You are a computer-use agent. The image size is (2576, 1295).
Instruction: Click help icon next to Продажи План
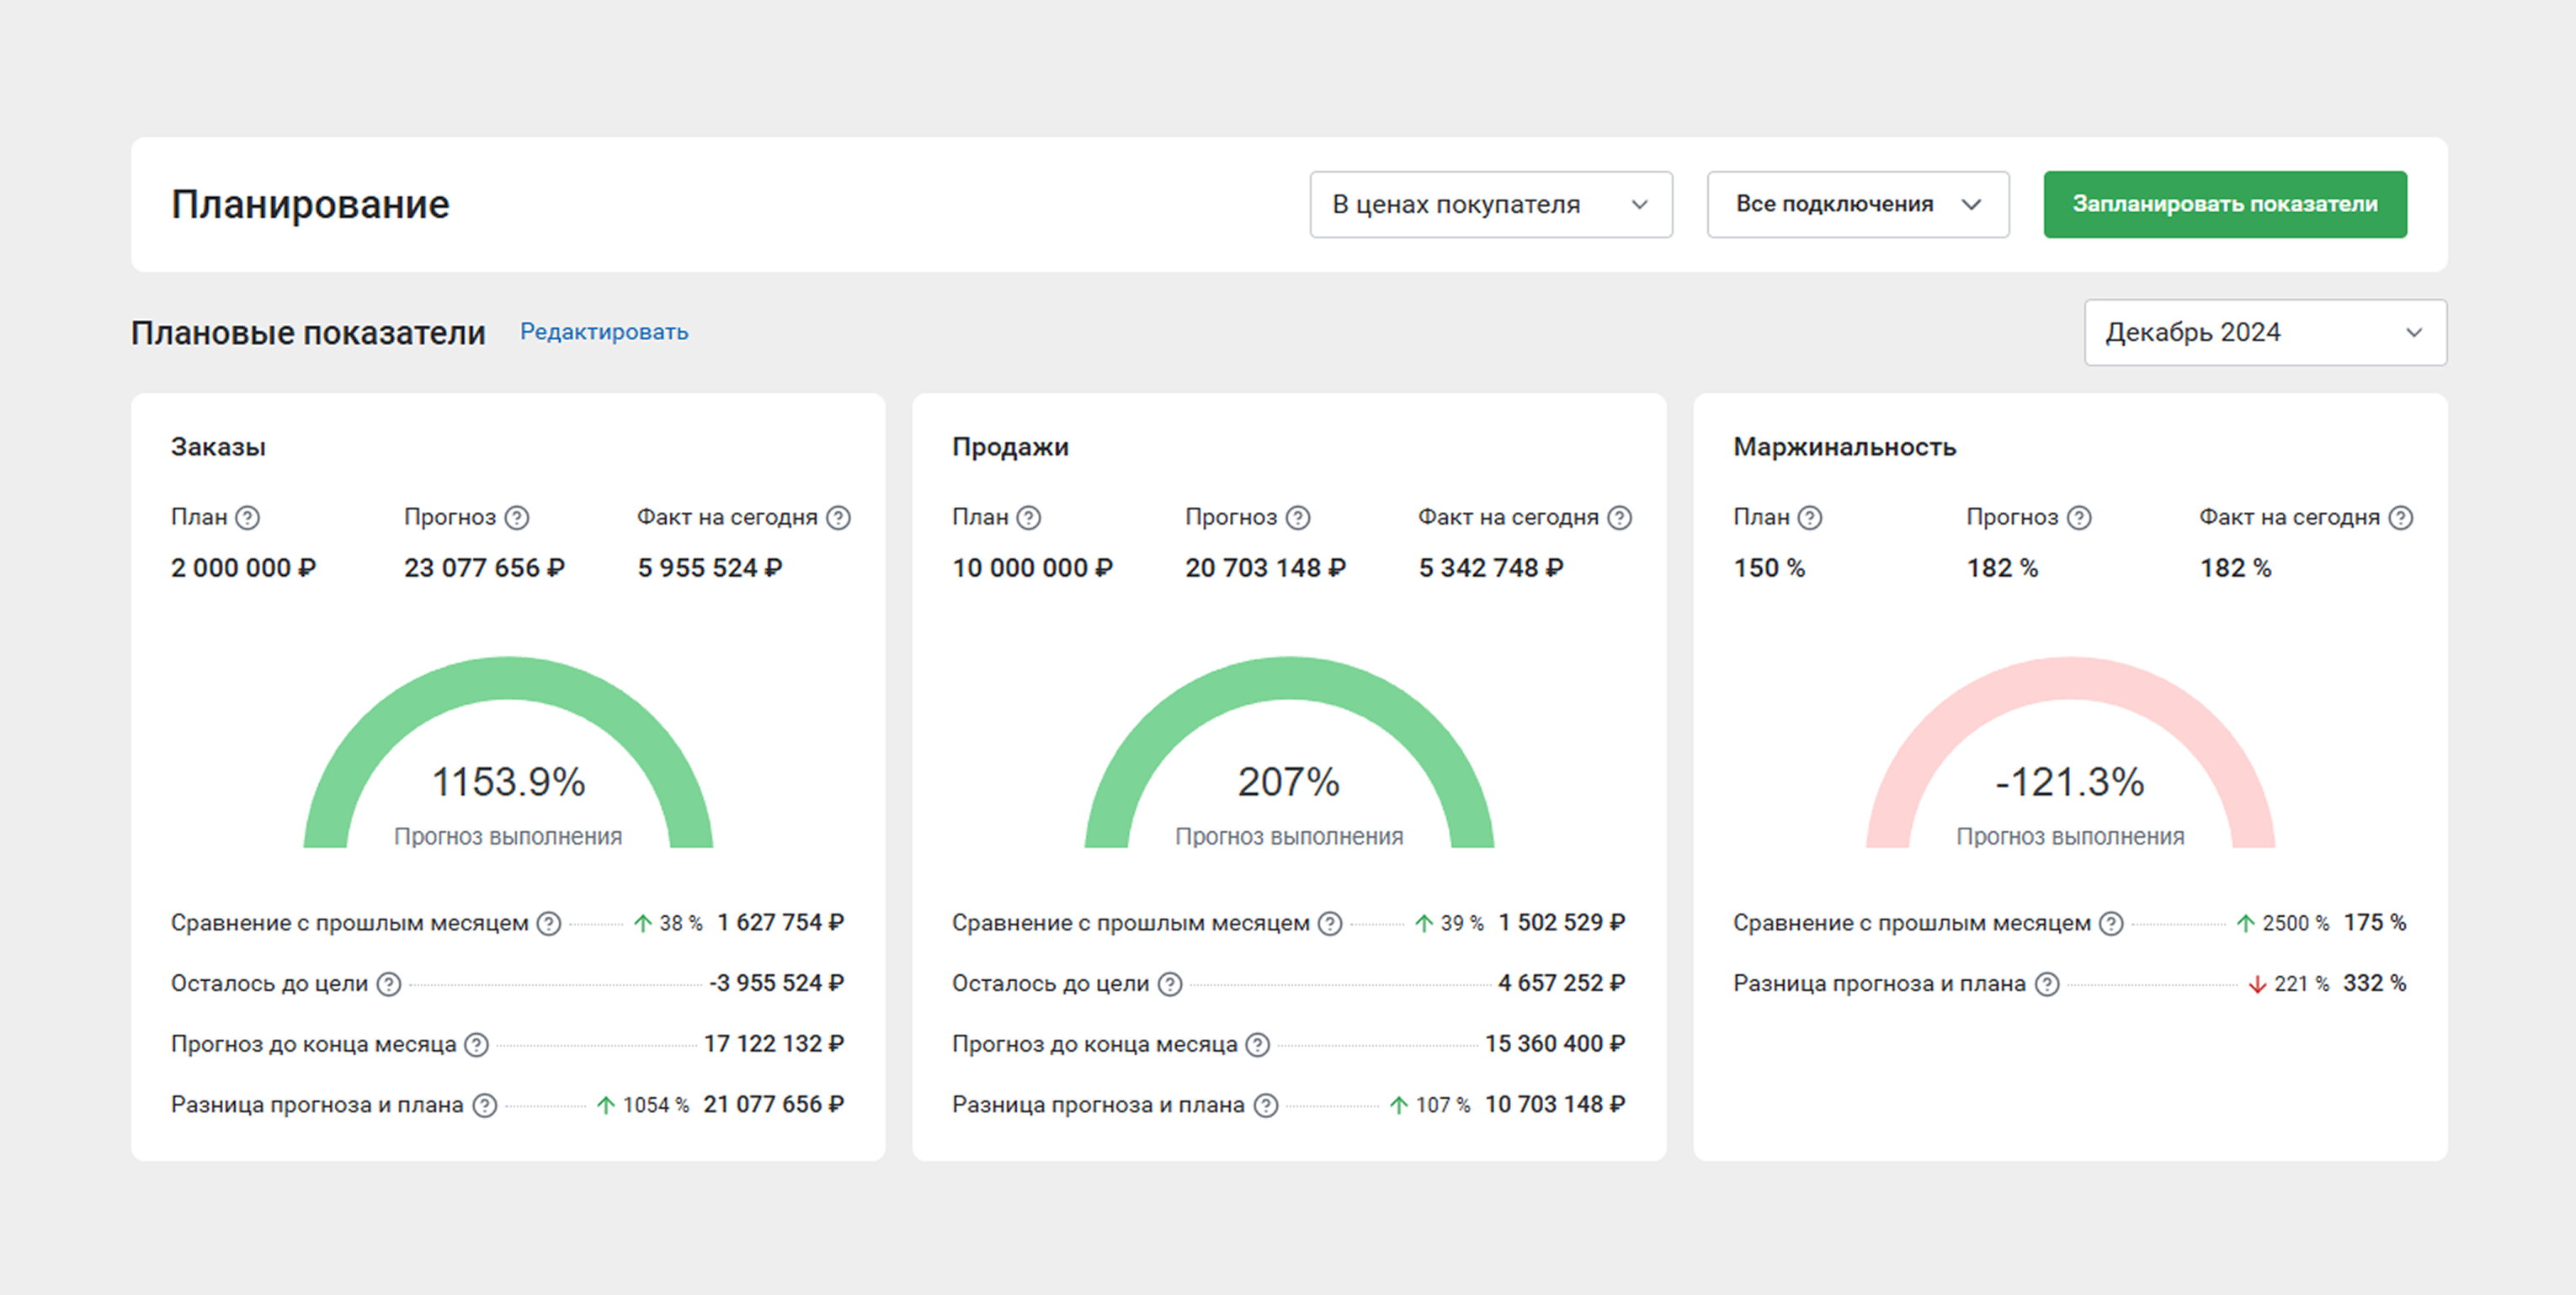pyautogui.click(x=1028, y=518)
